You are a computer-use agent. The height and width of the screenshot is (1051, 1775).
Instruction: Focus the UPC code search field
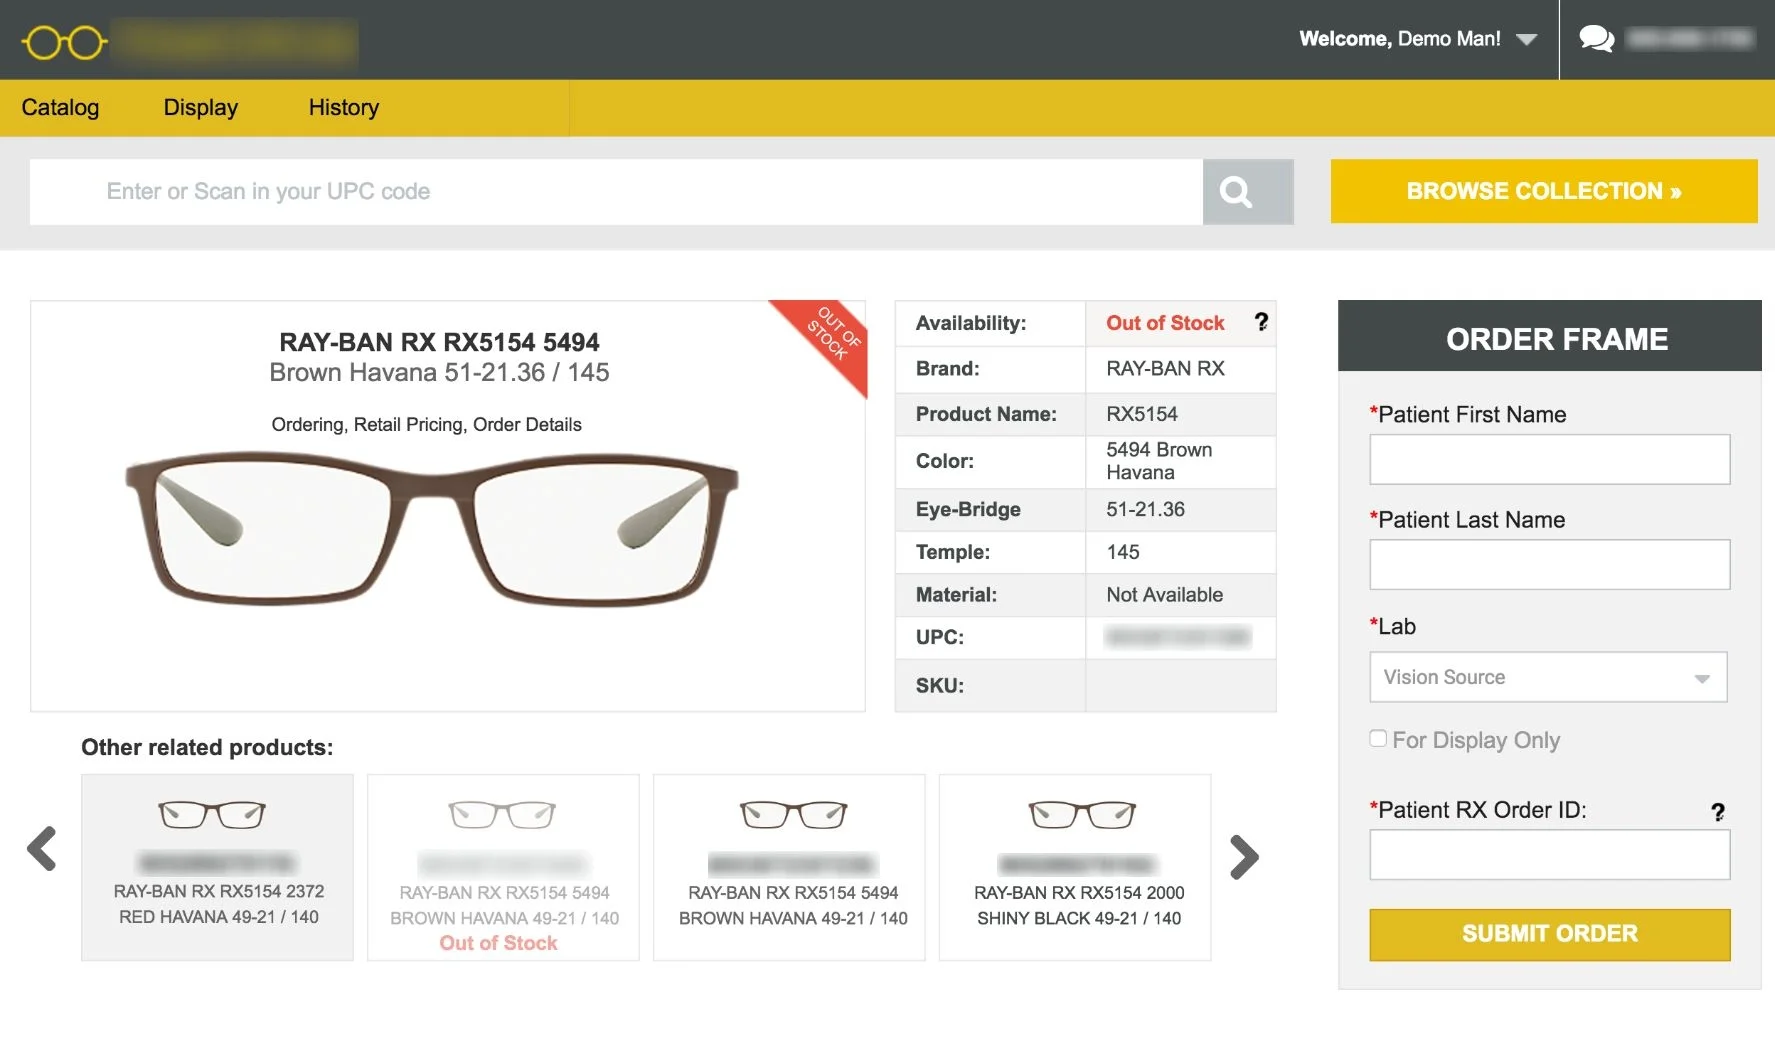click(616, 192)
